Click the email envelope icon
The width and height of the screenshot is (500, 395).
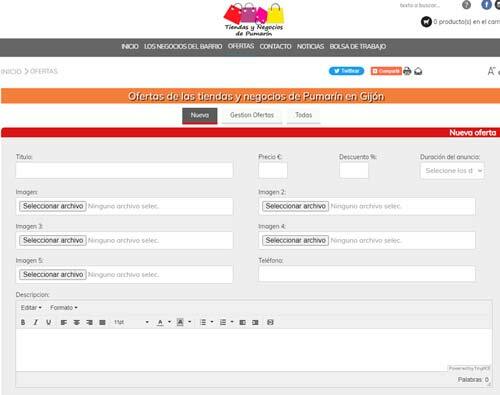click(418, 71)
